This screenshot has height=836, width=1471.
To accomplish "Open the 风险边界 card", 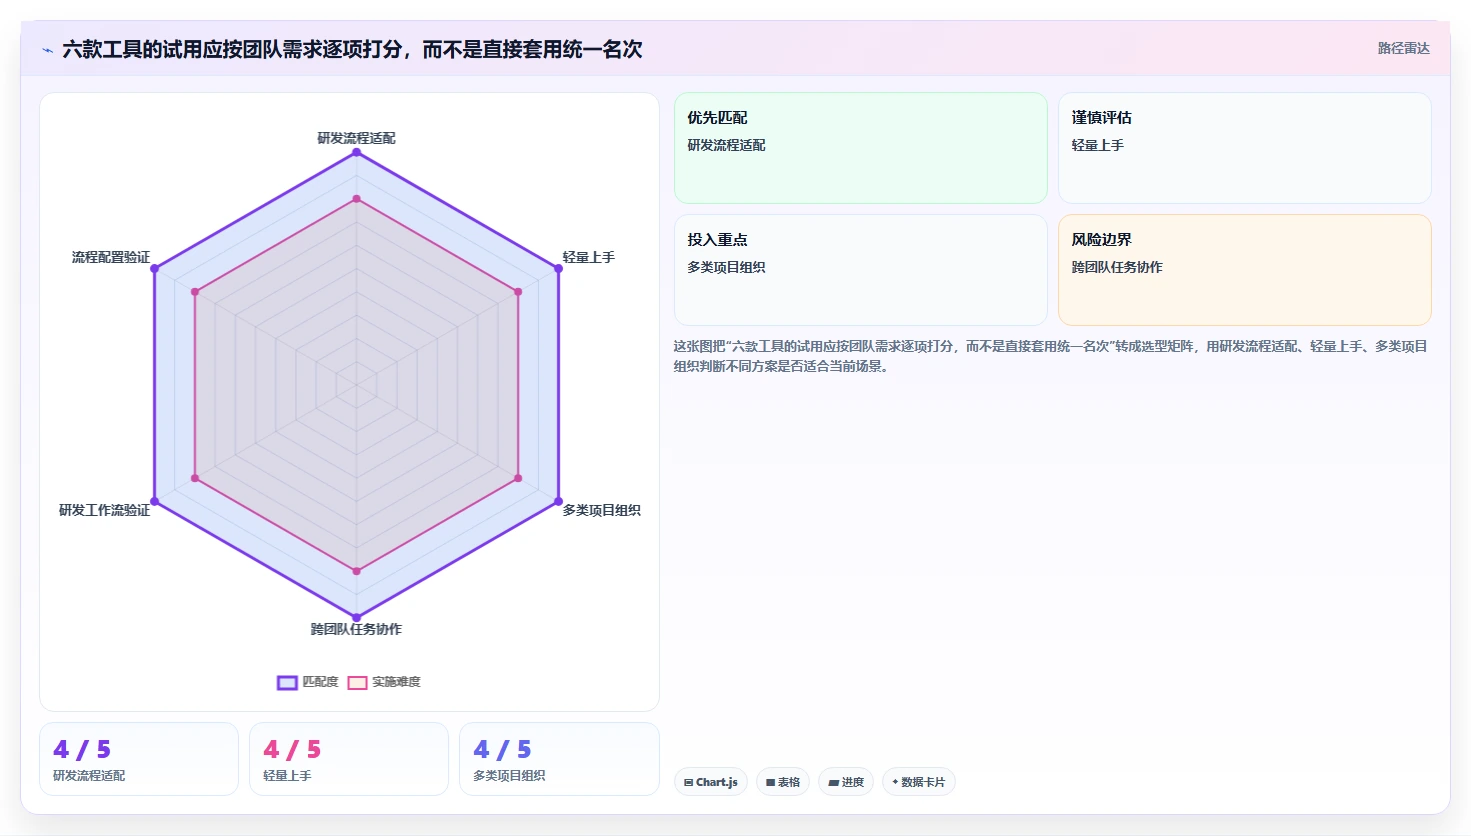I will tap(1245, 270).
